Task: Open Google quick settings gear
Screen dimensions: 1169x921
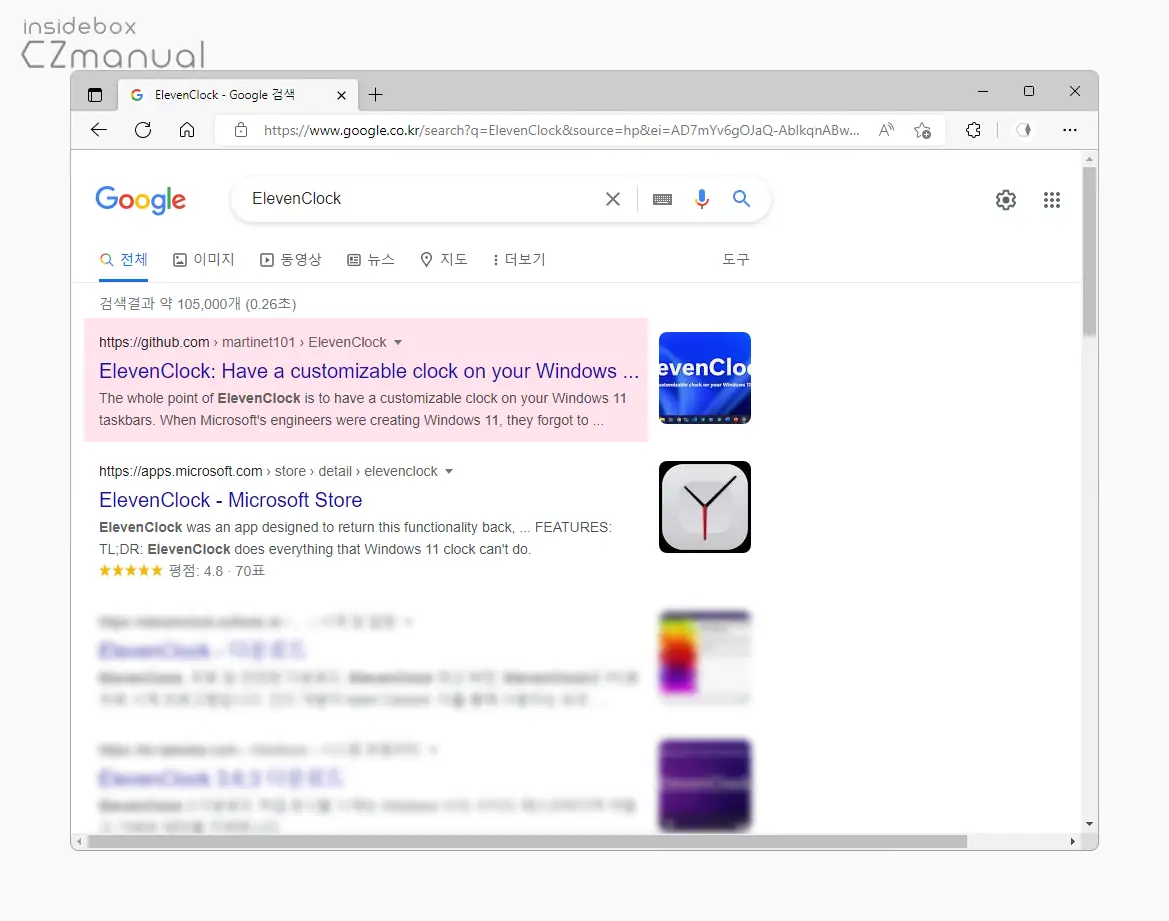Action: point(1006,200)
